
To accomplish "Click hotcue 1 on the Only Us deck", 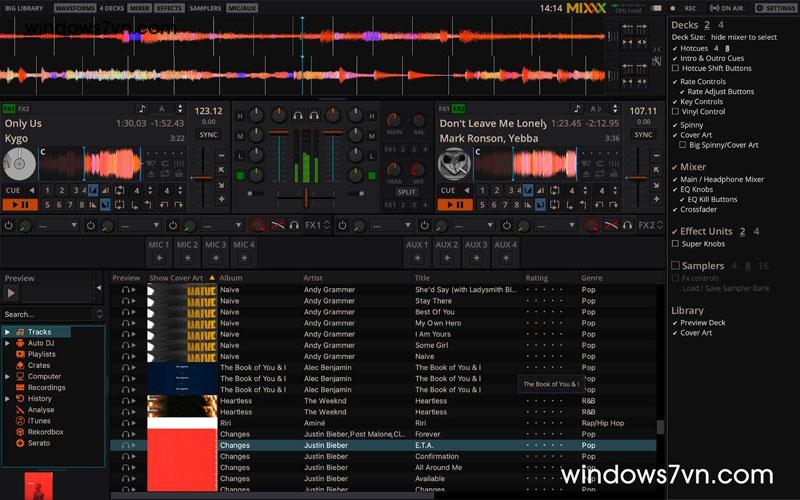I will tap(47, 190).
